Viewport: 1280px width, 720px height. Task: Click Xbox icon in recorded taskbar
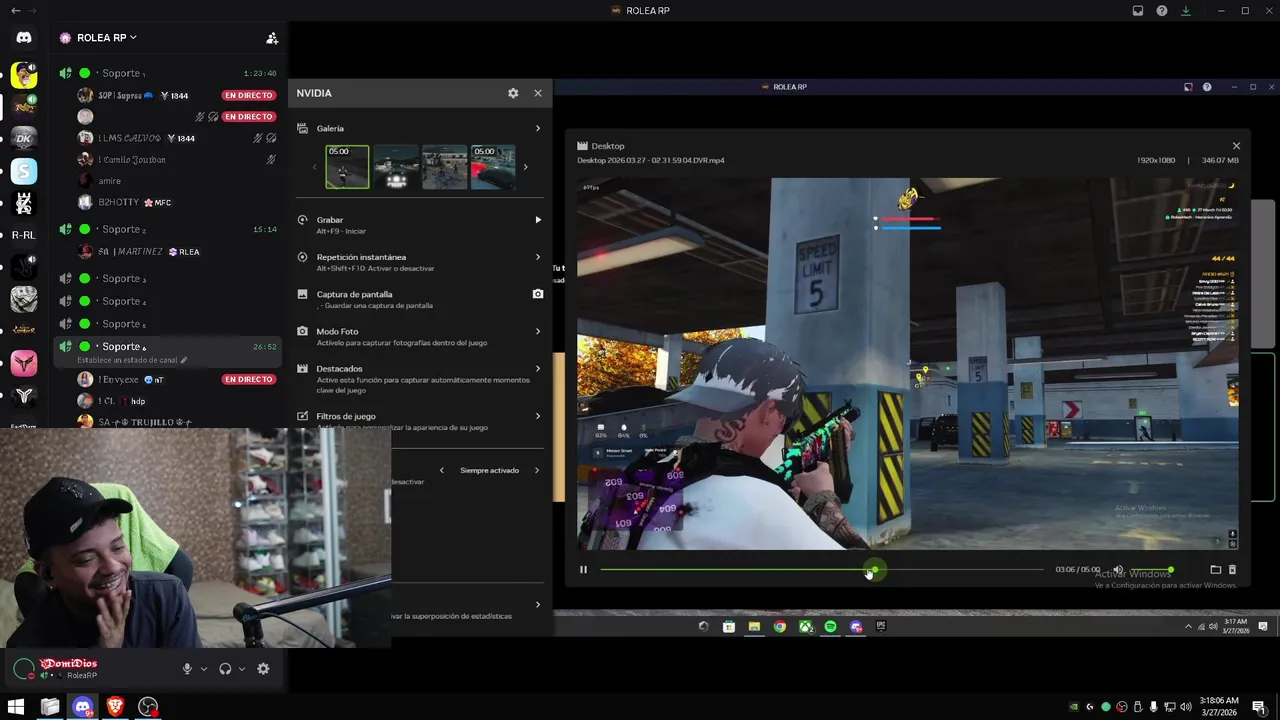coord(805,627)
